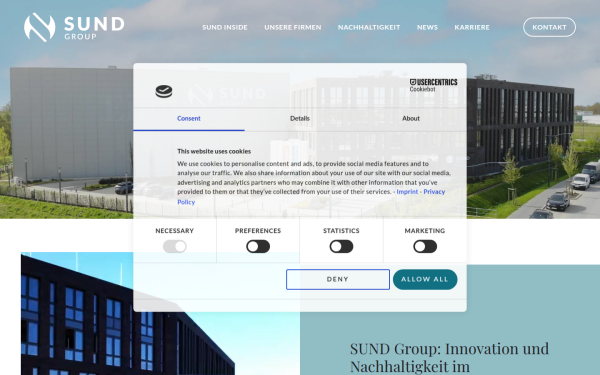Go to the NACHHALTIGKEIT menu item
This screenshot has height=375, width=600.
(x=369, y=27)
